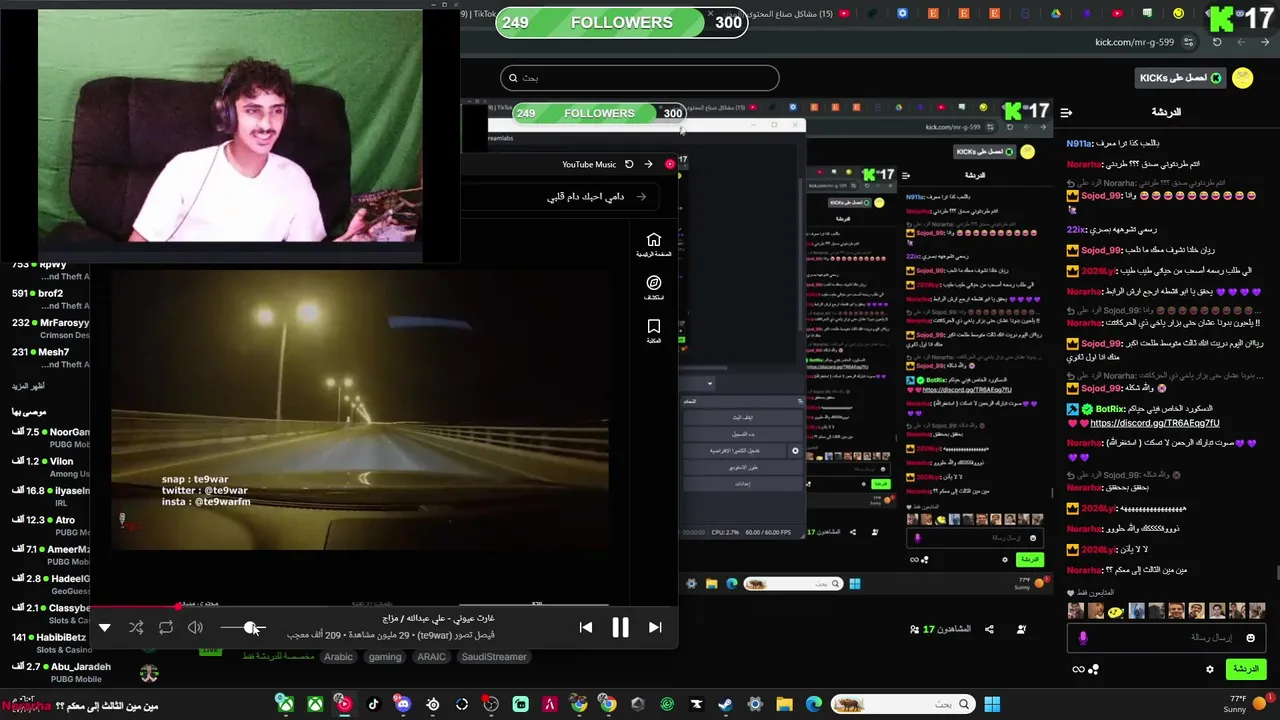Viewport: 1280px width, 720px height.
Task: Click the send message input field
Action: [x=1167, y=637]
